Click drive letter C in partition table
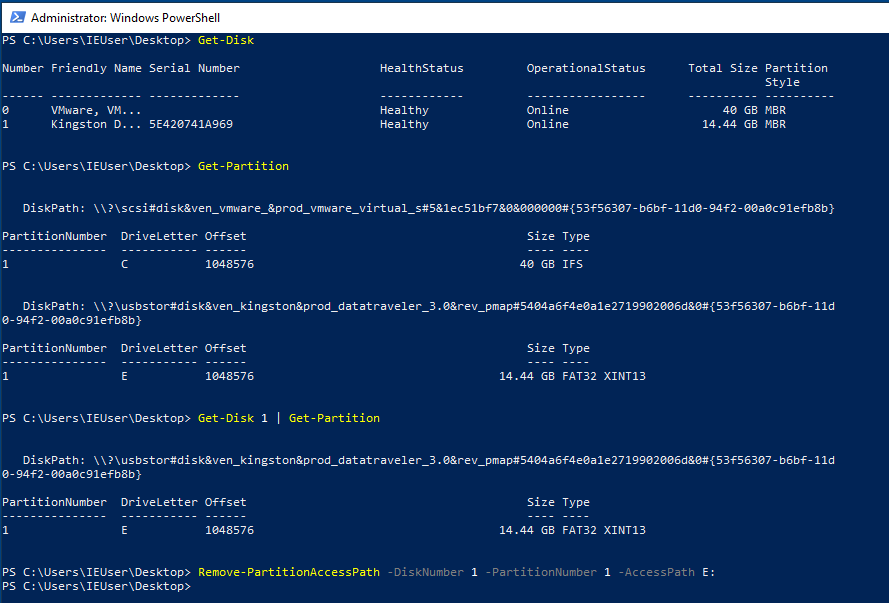889x603 pixels. click(x=125, y=264)
